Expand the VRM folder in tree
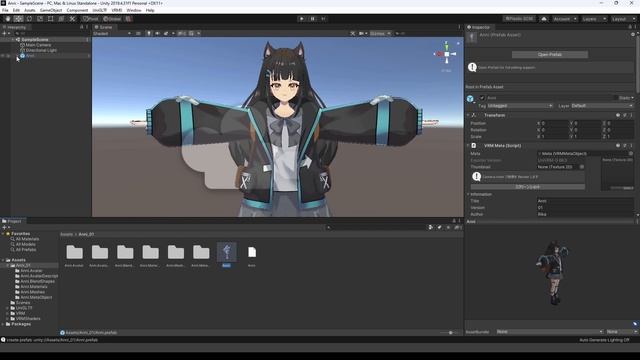 pyautogui.click(x=7, y=313)
